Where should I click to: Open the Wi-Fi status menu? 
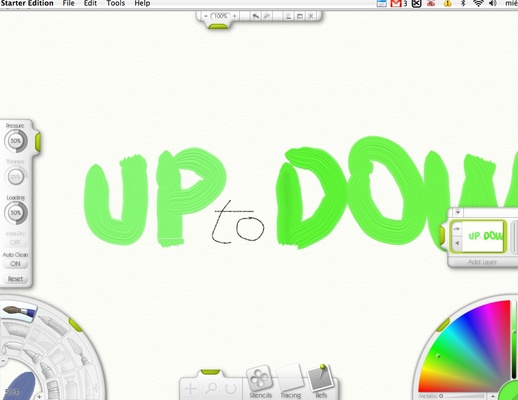click(478, 3)
